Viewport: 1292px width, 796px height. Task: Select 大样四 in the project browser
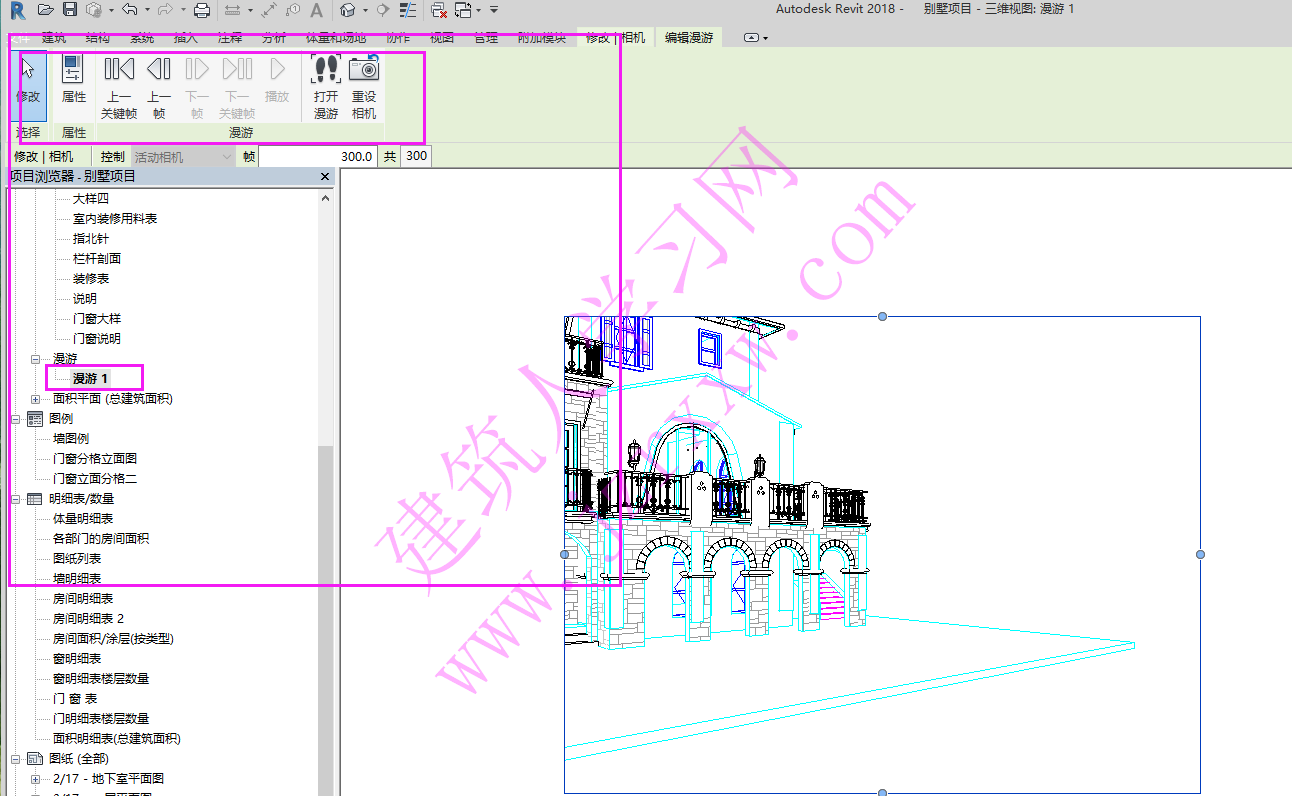tap(91, 198)
